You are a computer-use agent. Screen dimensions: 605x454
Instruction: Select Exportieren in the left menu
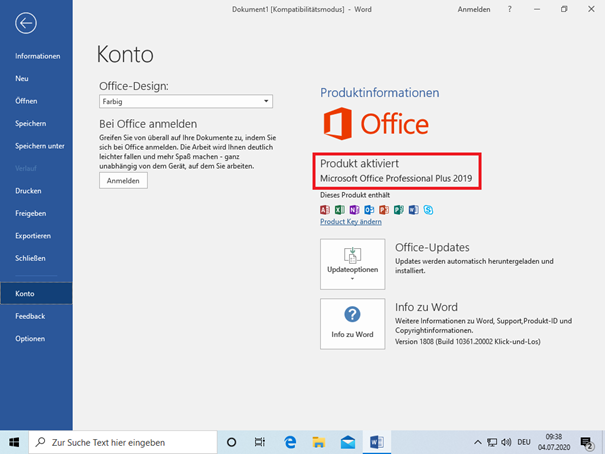33,235
